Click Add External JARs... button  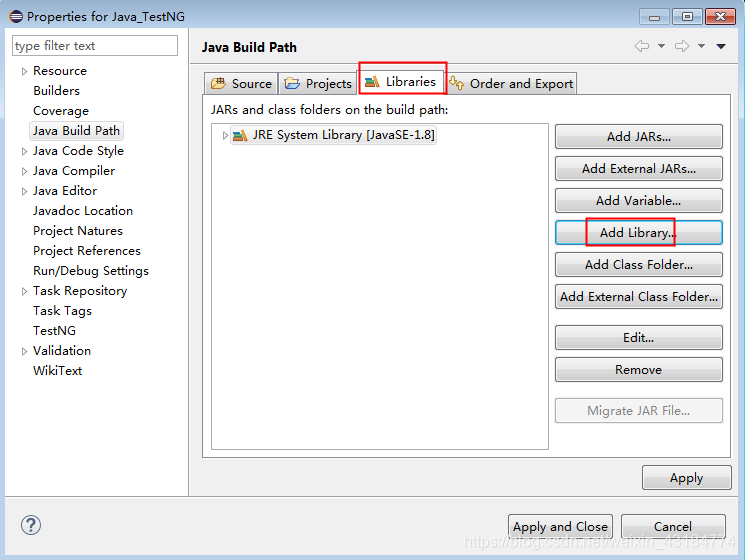[639, 169]
